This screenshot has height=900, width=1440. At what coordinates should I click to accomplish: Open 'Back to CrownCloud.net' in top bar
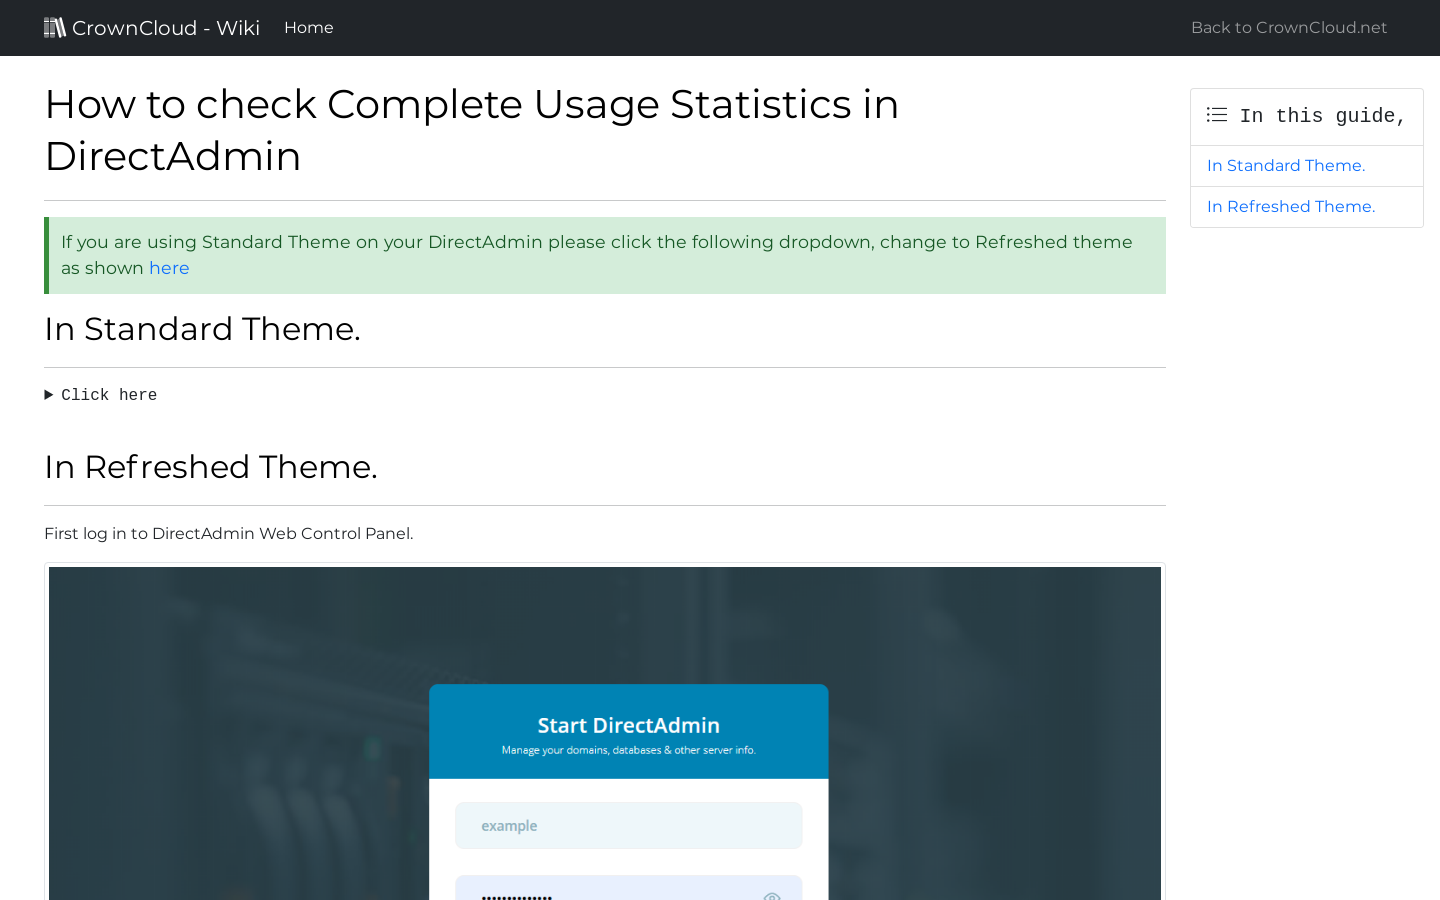click(x=1288, y=27)
